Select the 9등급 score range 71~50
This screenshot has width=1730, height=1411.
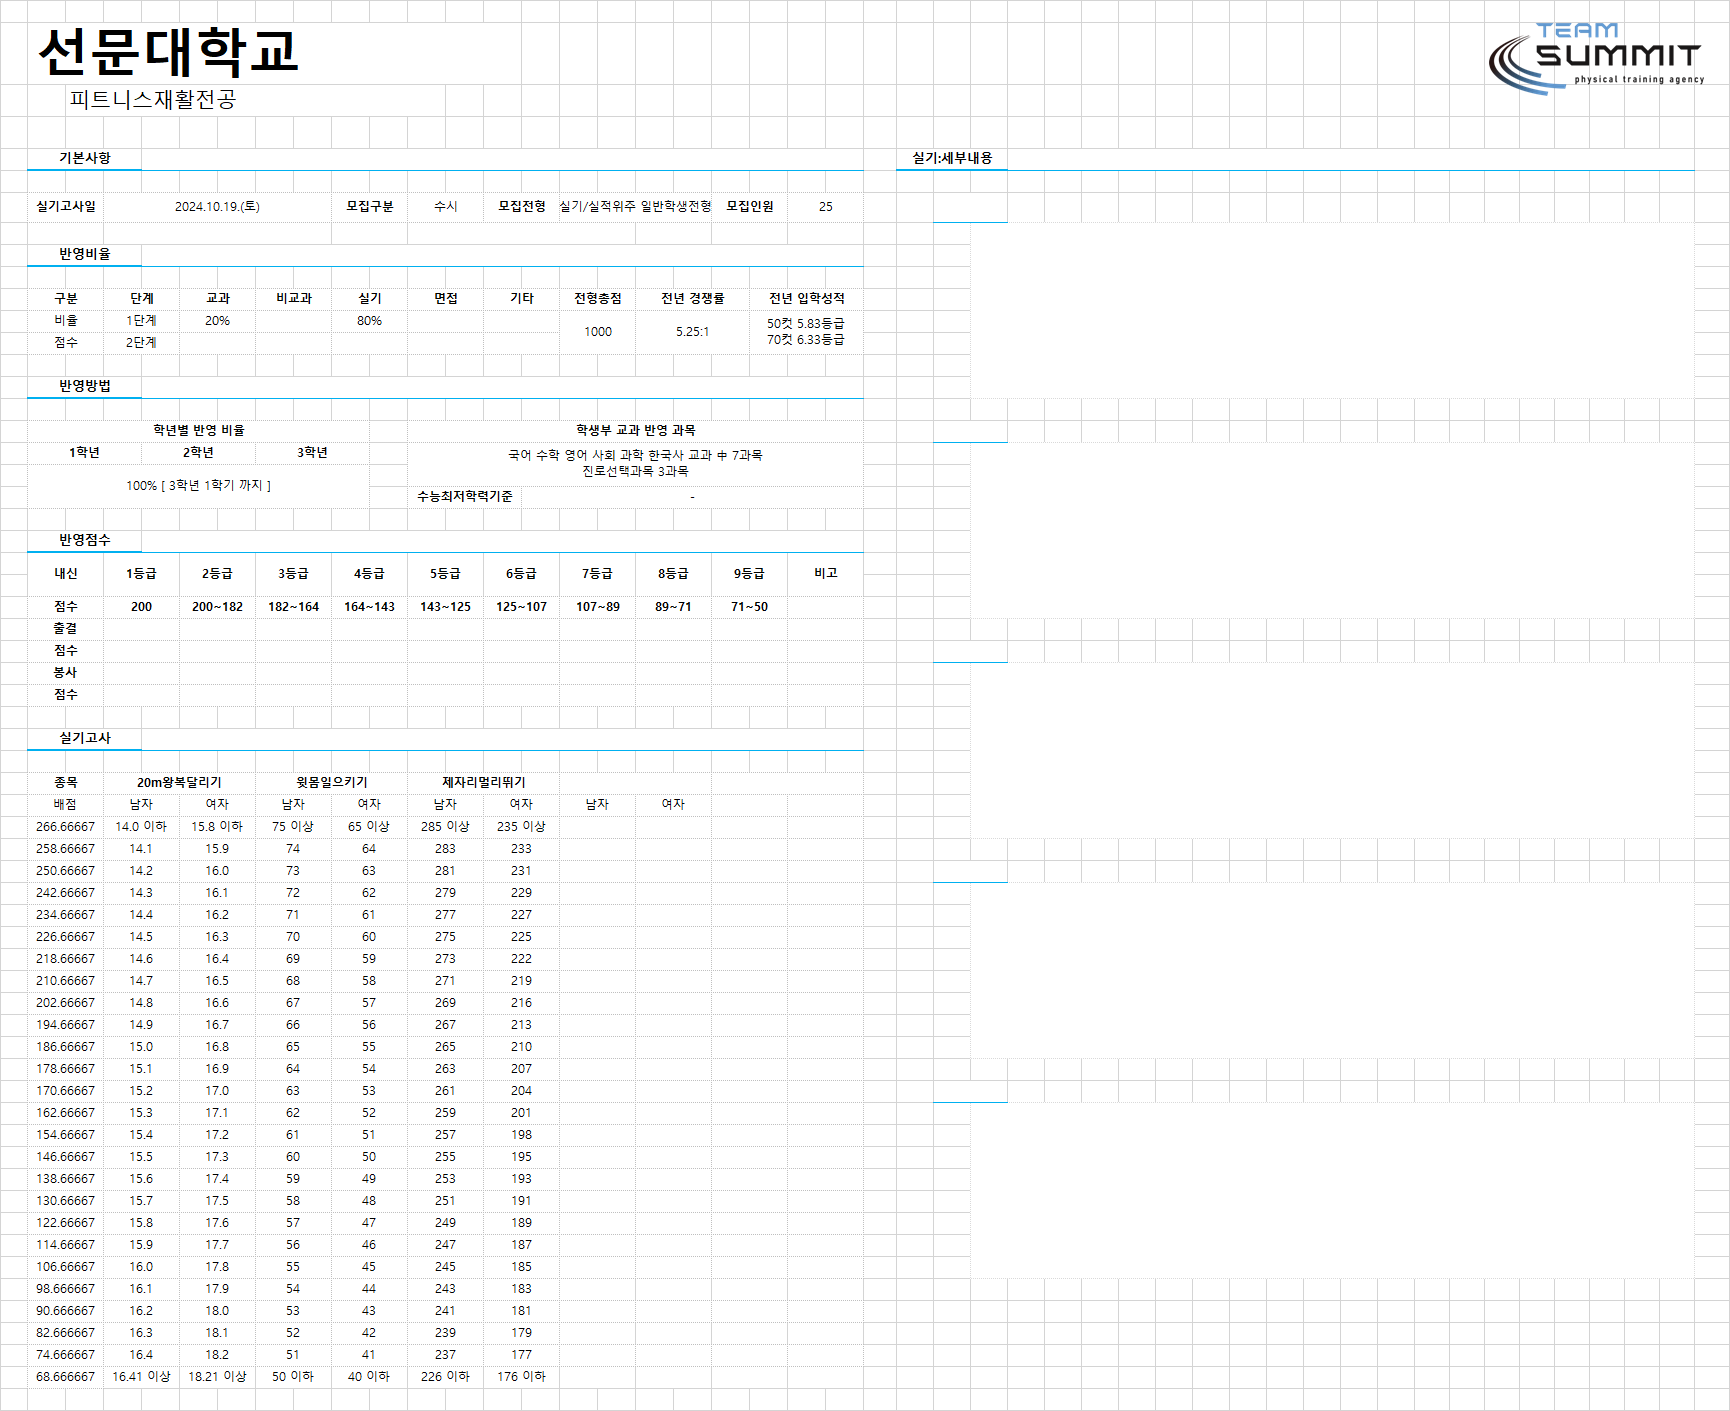pyautogui.click(x=749, y=607)
